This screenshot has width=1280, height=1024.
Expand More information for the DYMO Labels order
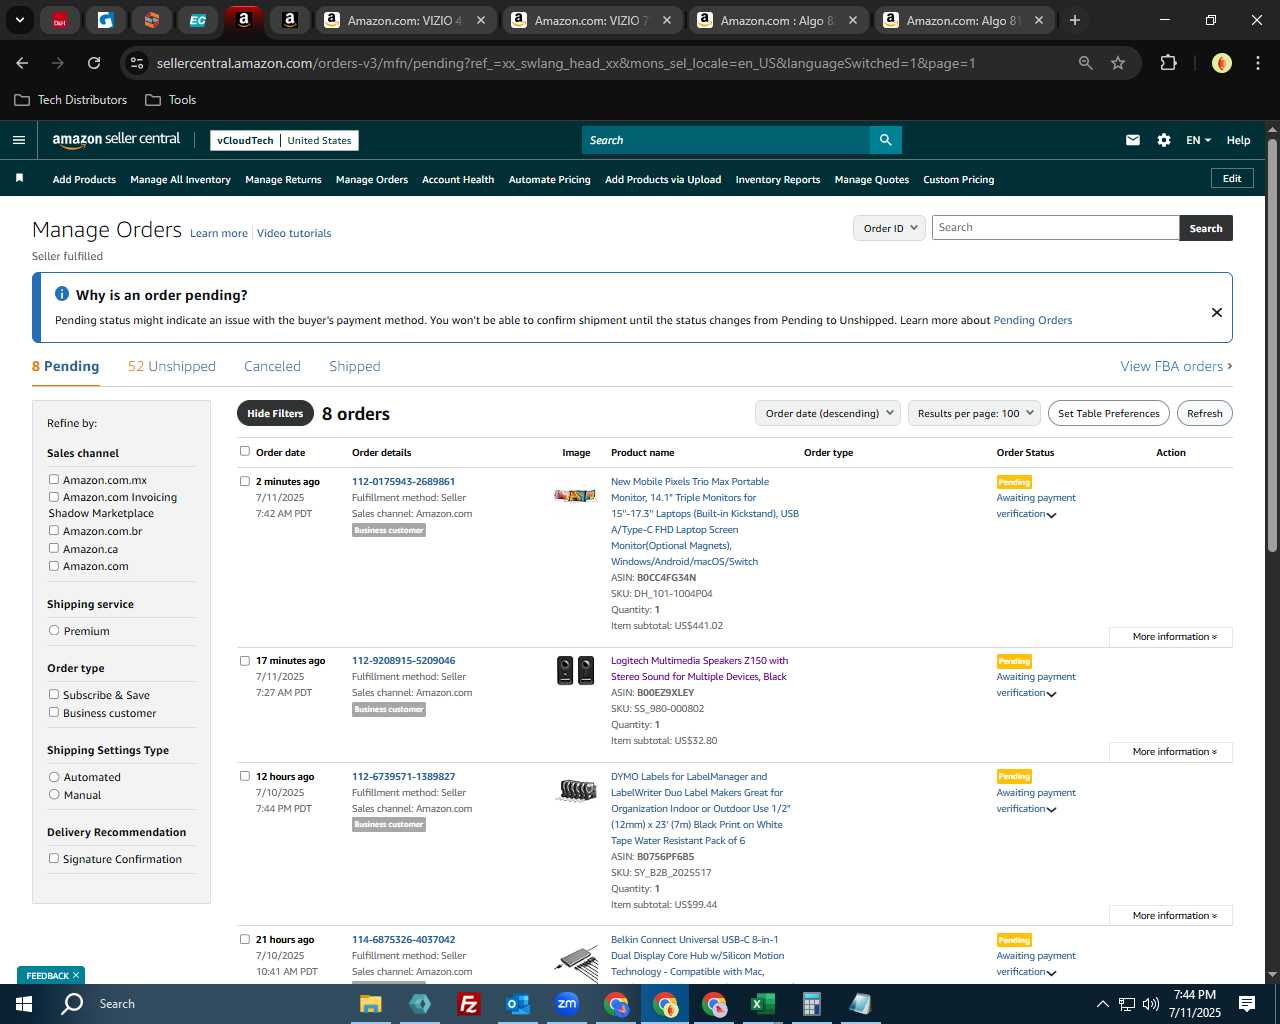click(1171, 916)
